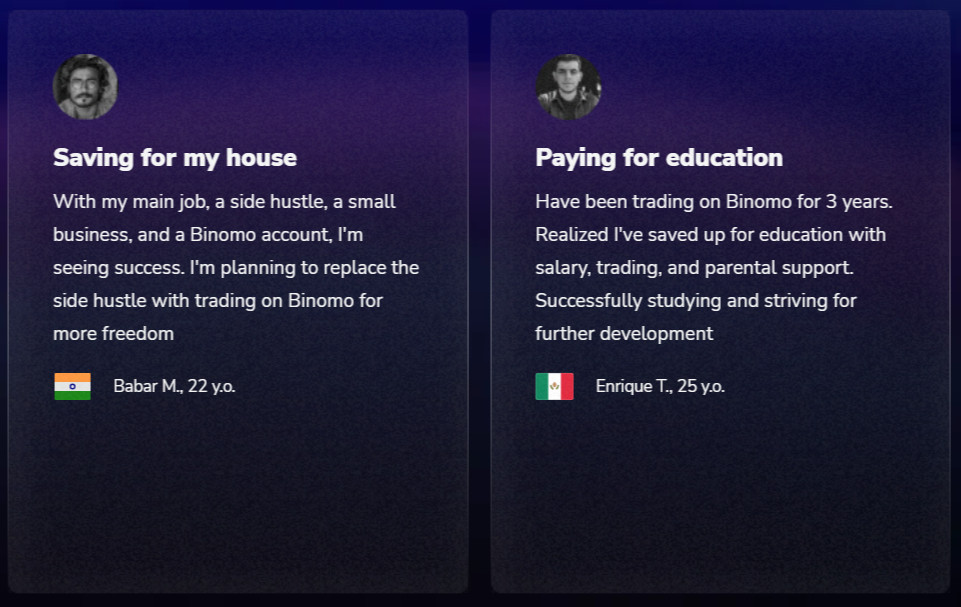961x607 pixels.
Task: Click the India flag icon
Action: coord(72,386)
